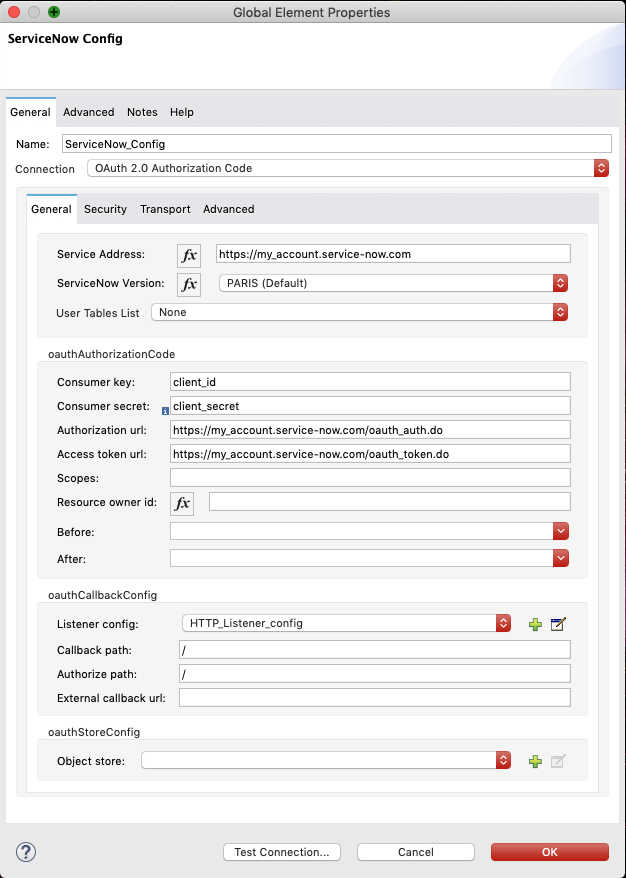Click the fx icon next to ServiceNow Version
Image resolution: width=626 pixels, height=878 pixels.
pos(189,284)
